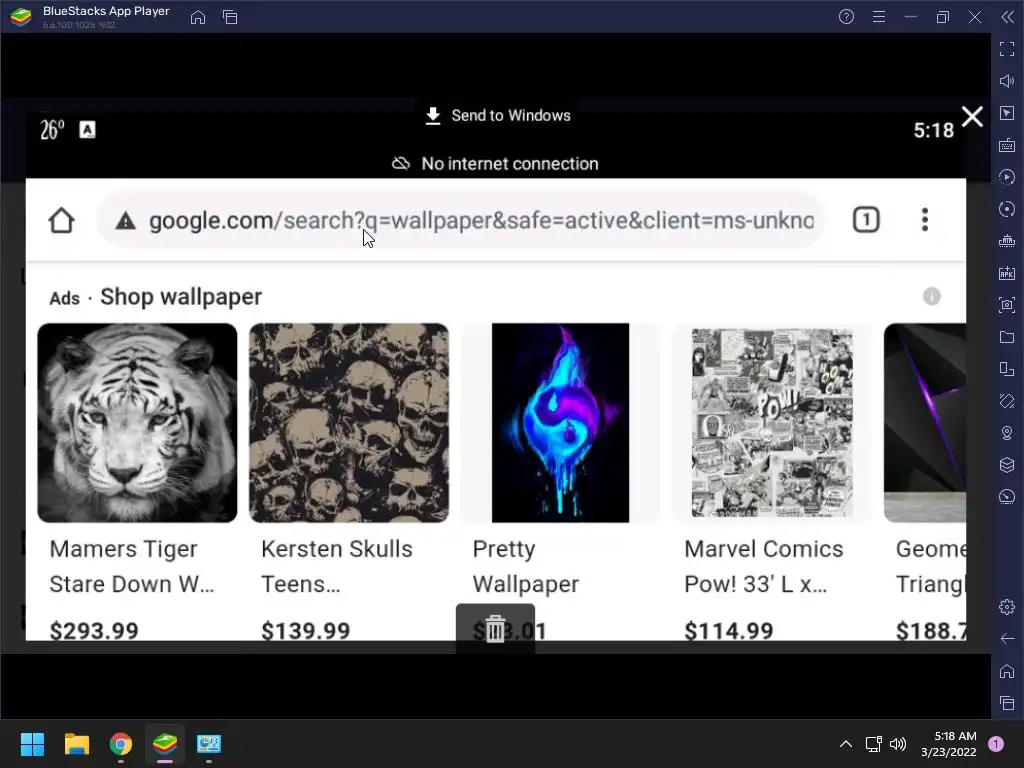This screenshot has width=1024, height=768.
Task: Open the geometric triangle wallpaper thumbnail
Action: pyautogui.click(x=925, y=423)
